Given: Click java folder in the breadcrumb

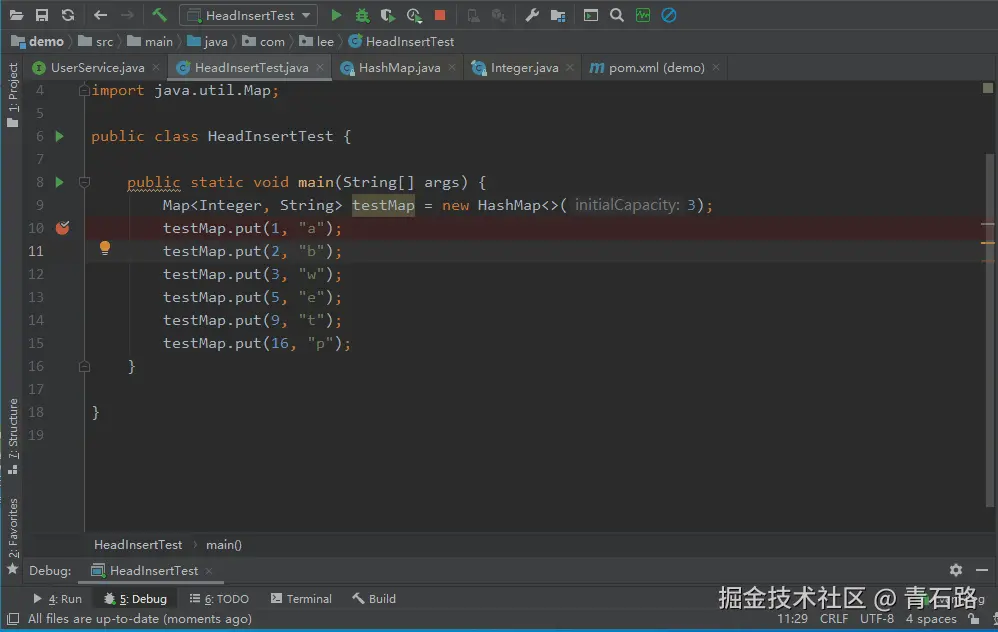Looking at the screenshot, I should 207,42.
